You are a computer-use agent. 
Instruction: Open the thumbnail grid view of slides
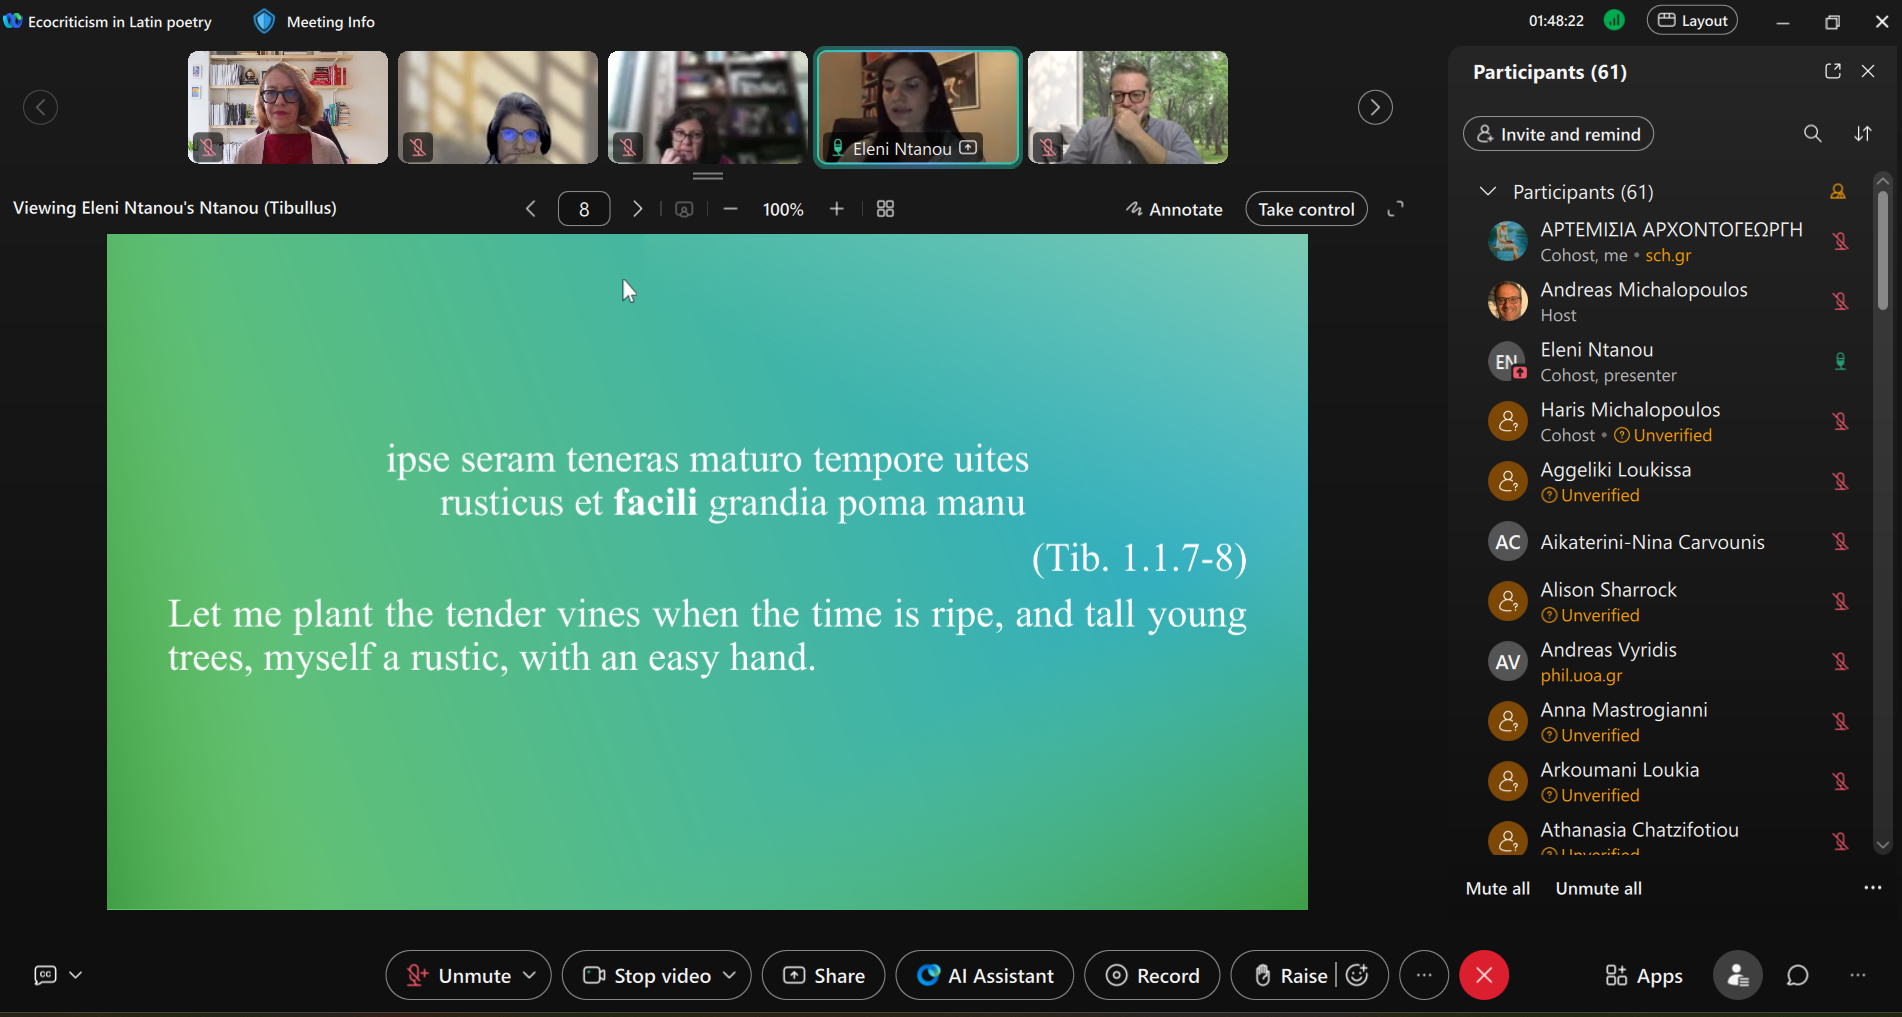point(885,209)
